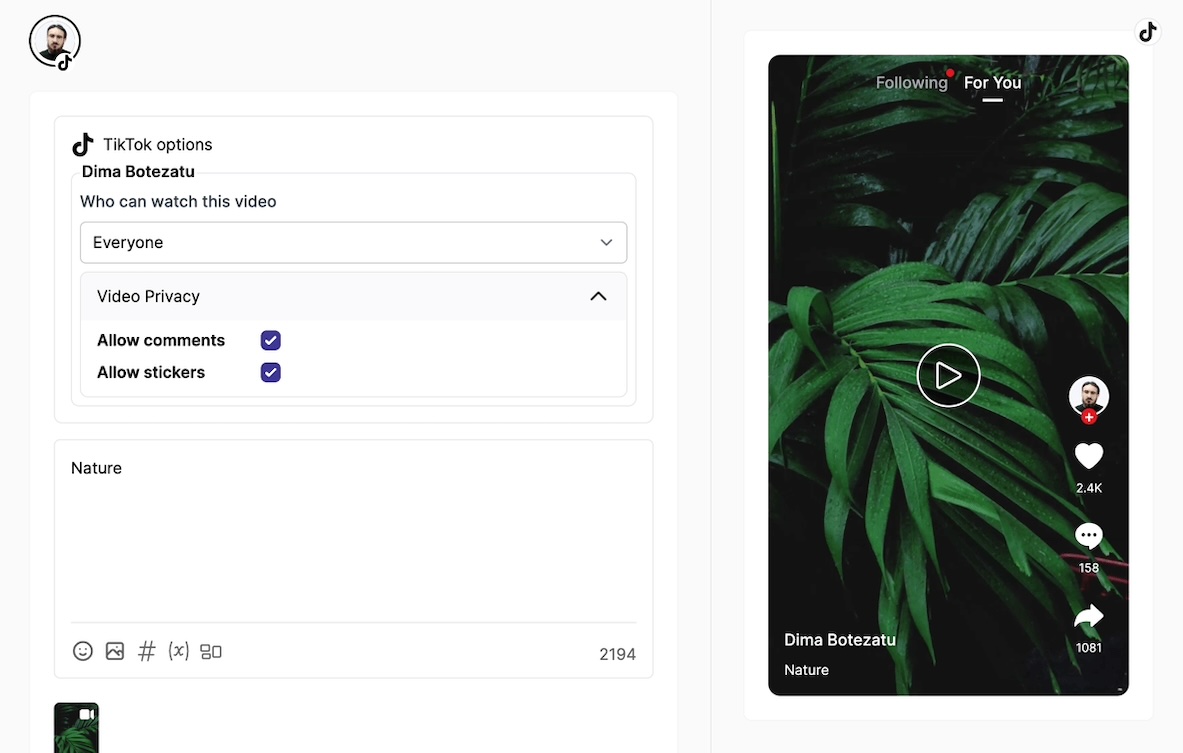The width and height of the screenshot is (1183, 753).
Task: Click the Who can watch this video label
Action: coord(178,201)
